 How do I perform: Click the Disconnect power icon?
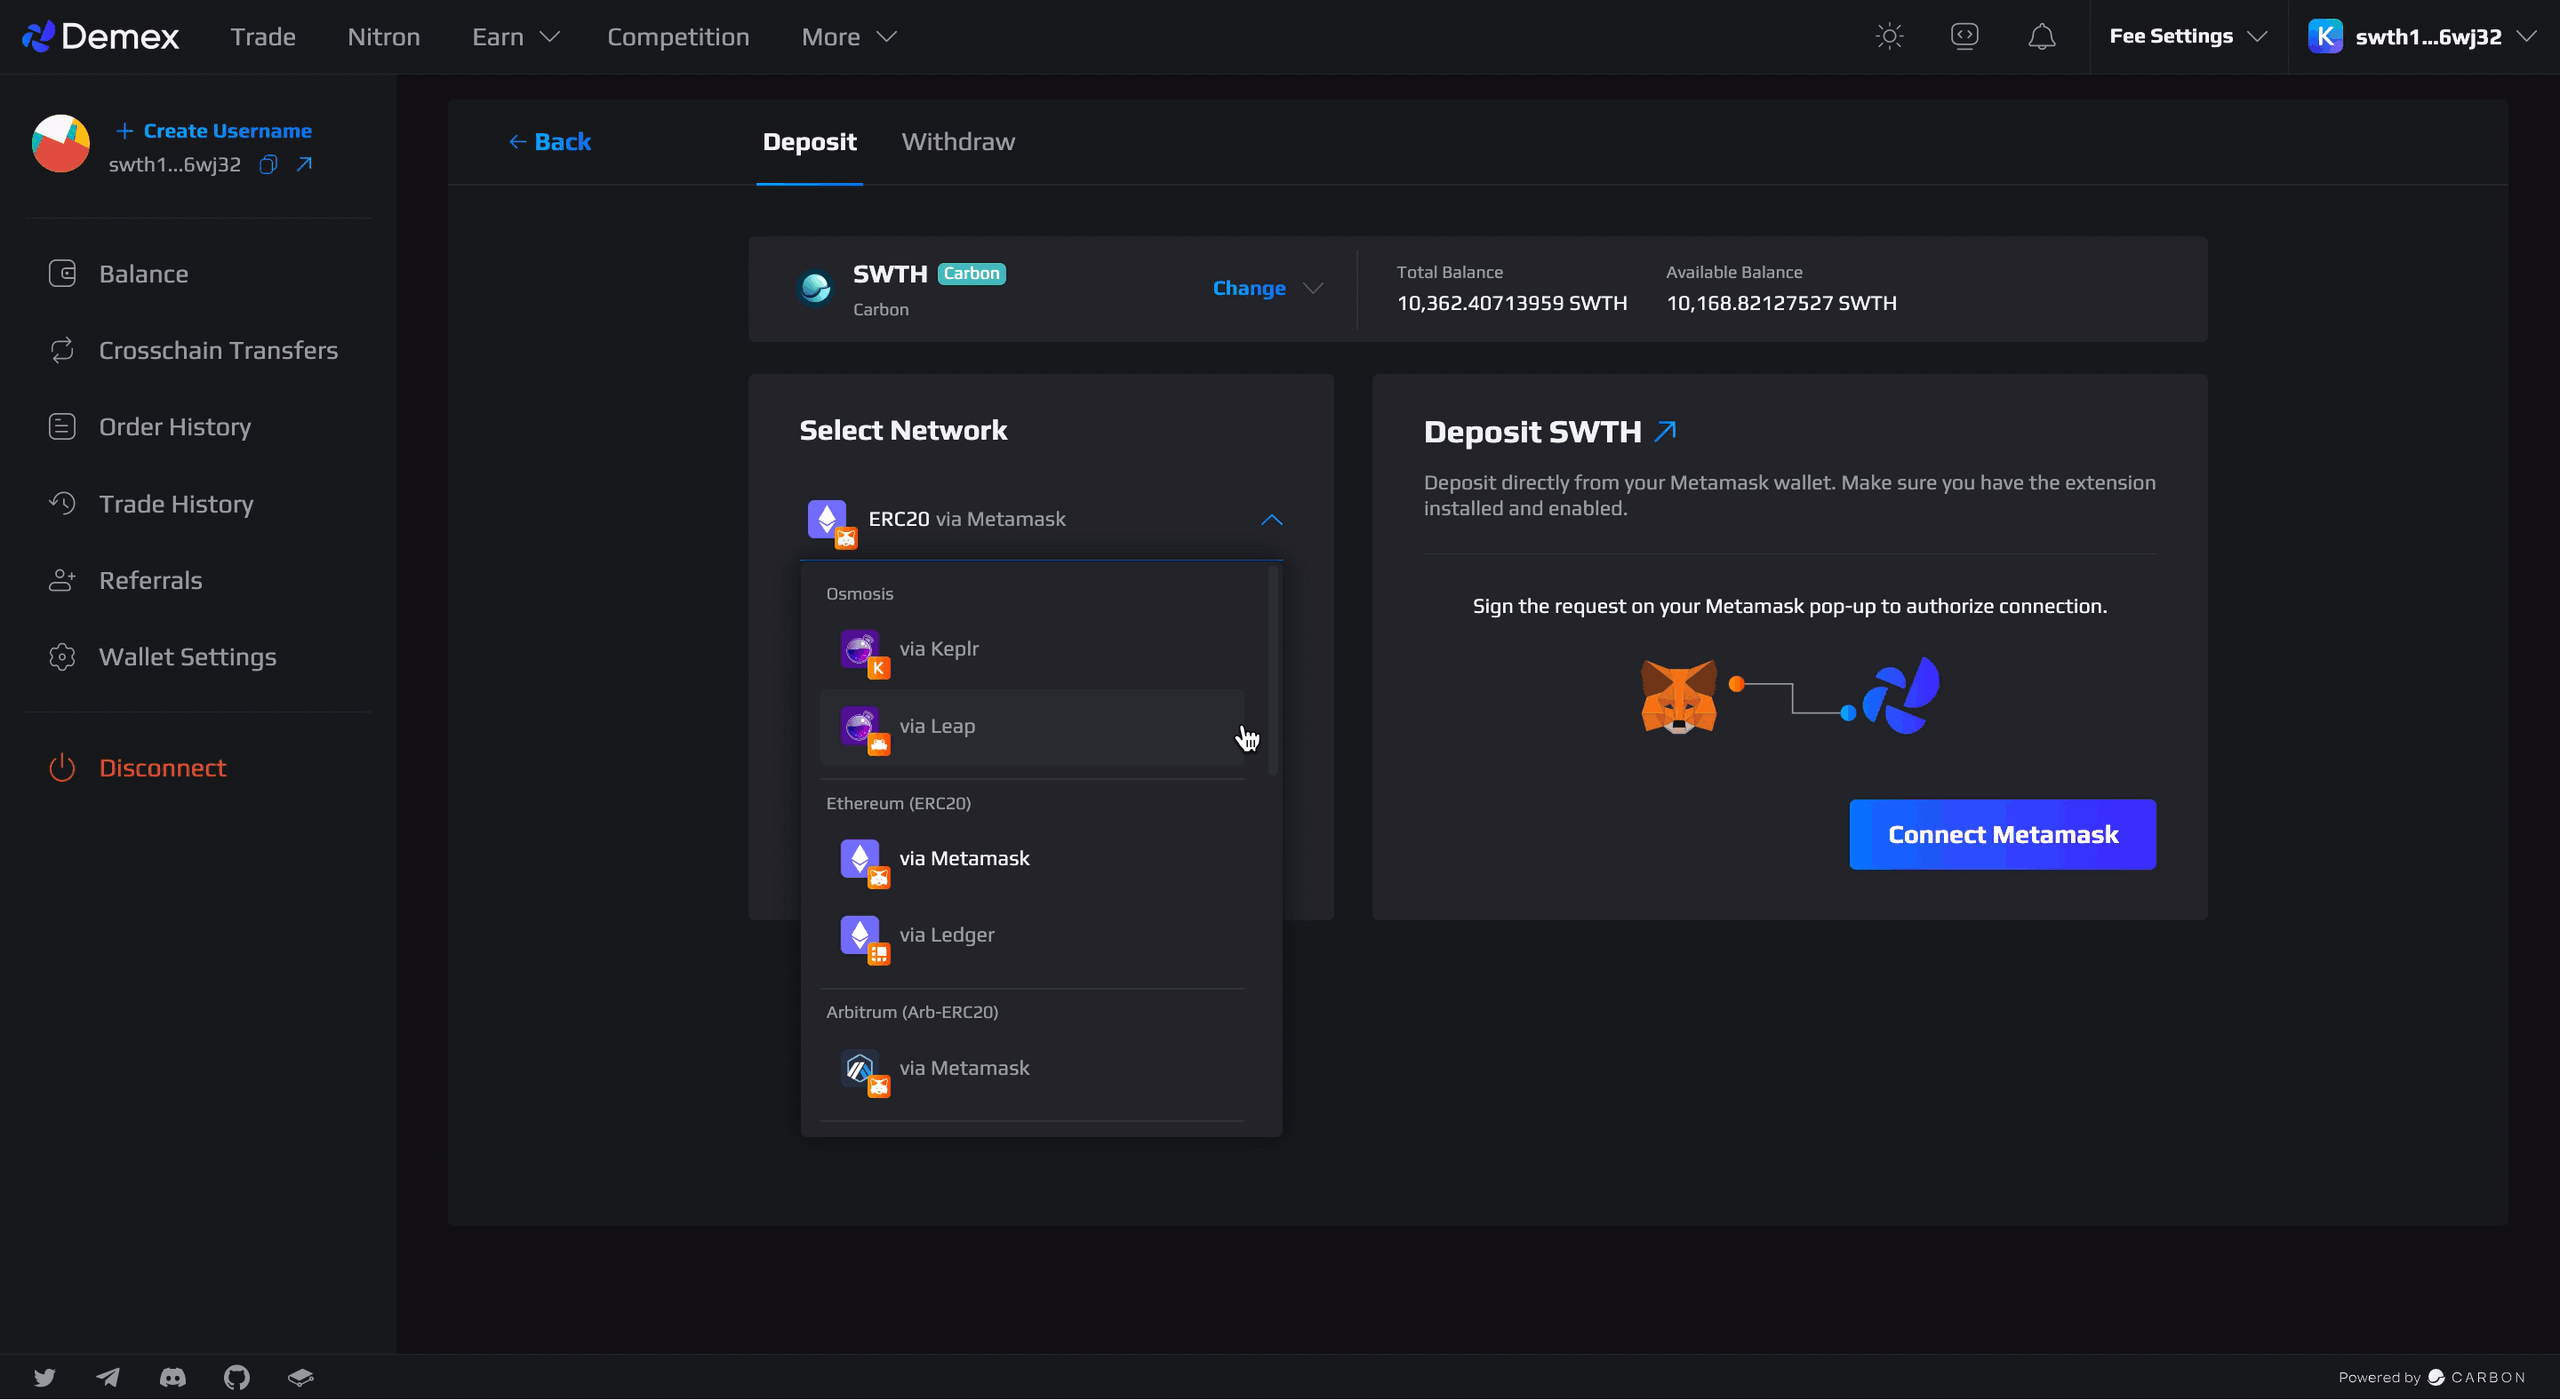(x=62, y=768)
